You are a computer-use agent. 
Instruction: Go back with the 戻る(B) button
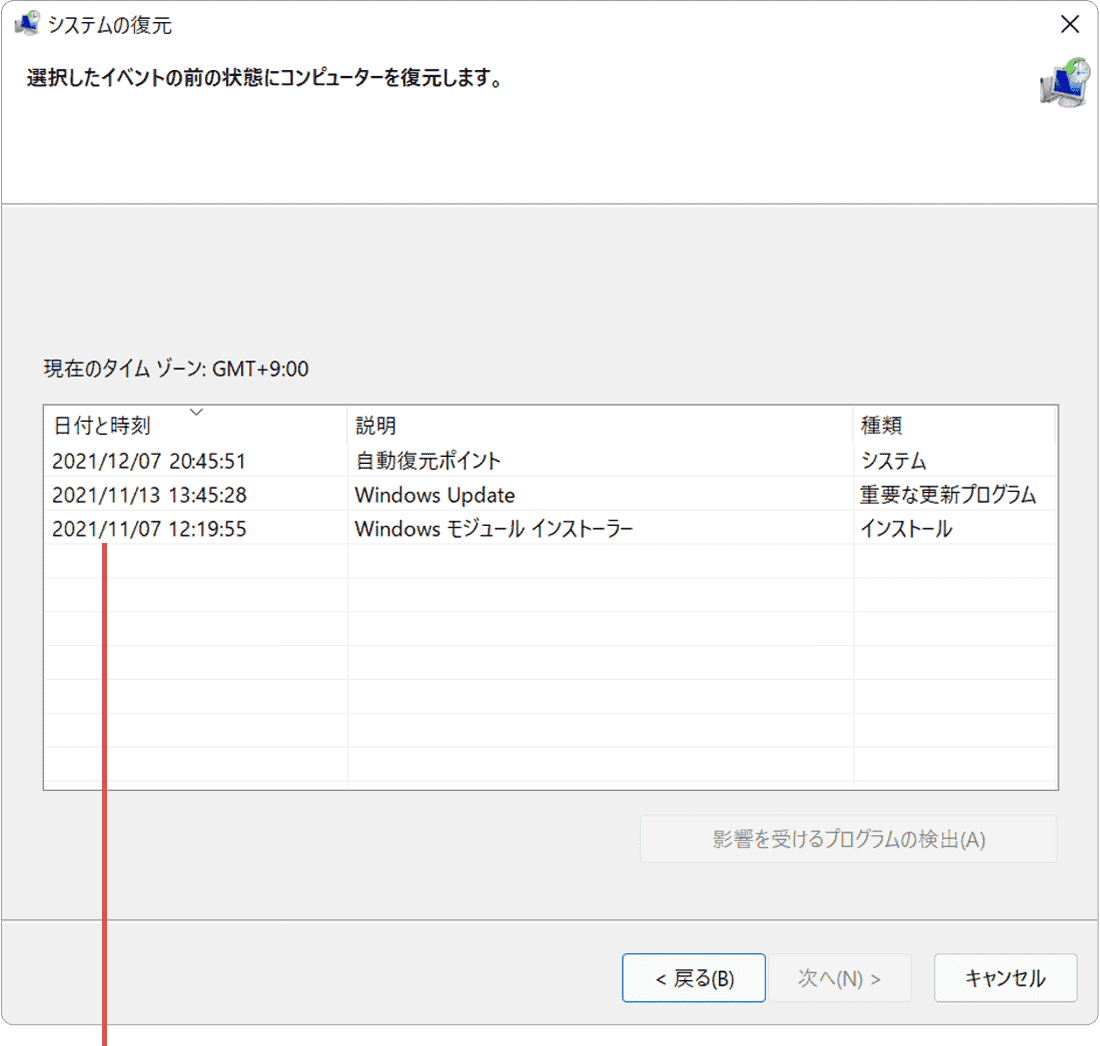694,978
